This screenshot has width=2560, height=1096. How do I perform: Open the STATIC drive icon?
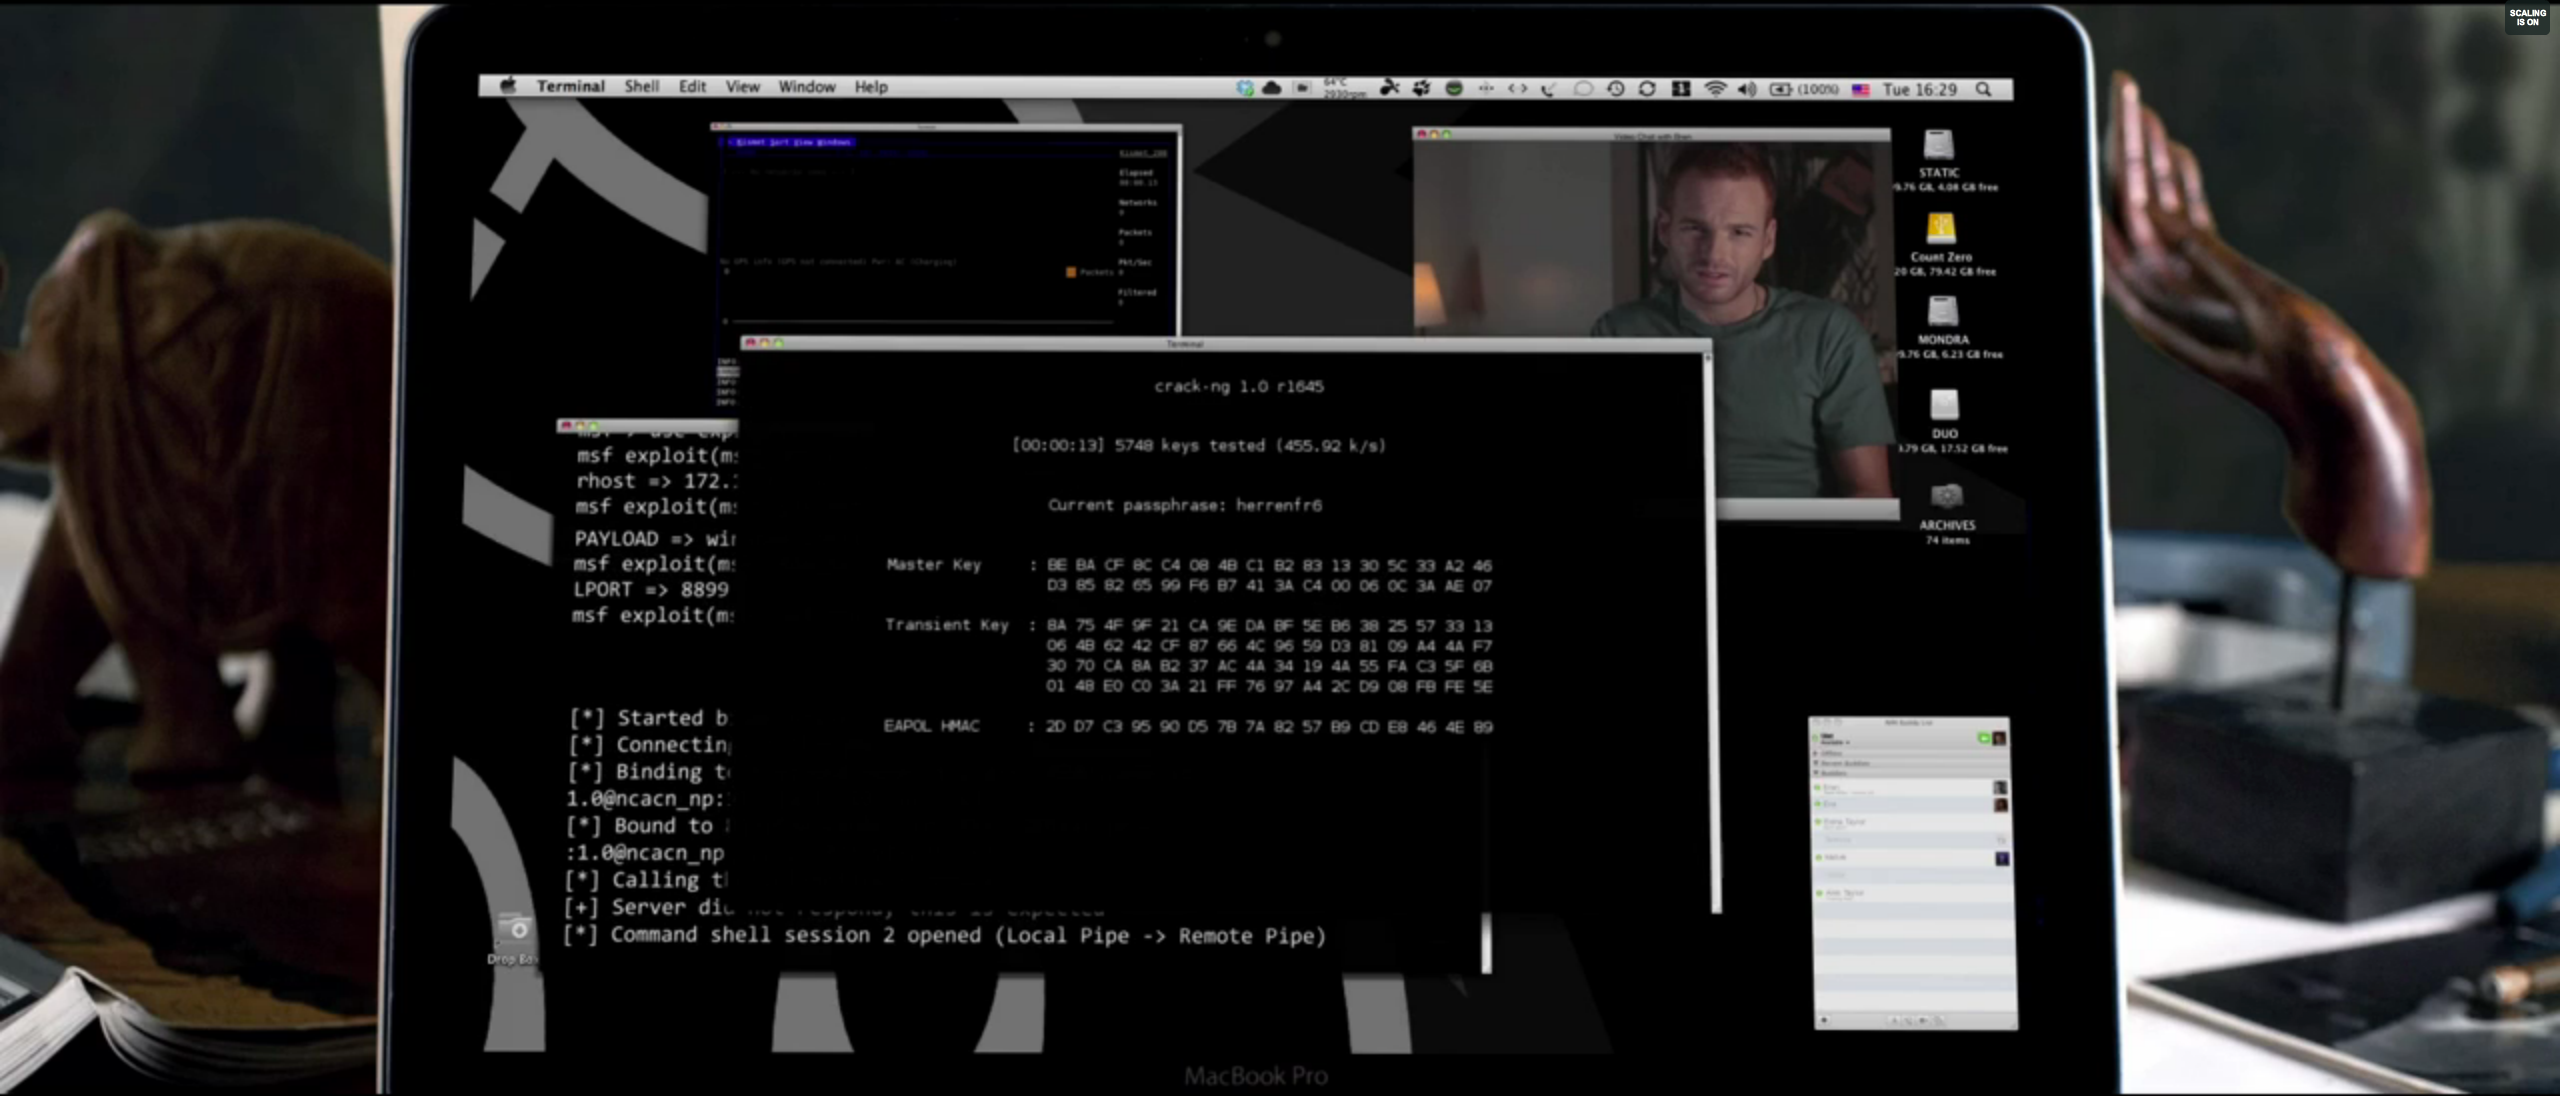click(1938, 146)
